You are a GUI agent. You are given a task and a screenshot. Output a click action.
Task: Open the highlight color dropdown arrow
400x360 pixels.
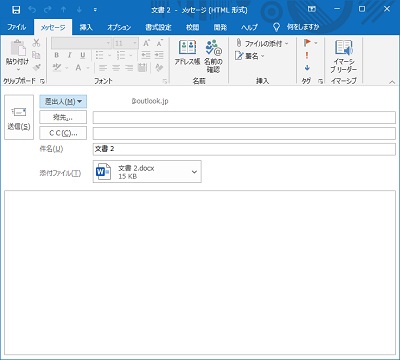(x=66, y=68)
